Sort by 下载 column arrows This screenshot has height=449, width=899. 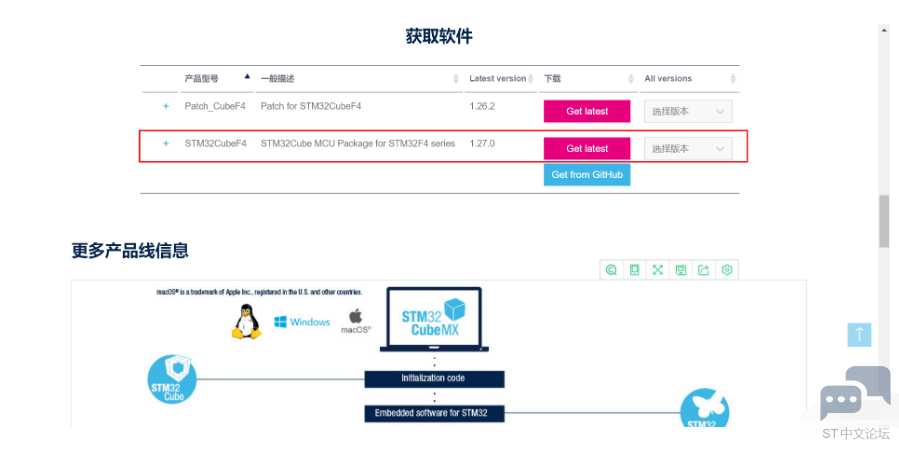point(631,79)
